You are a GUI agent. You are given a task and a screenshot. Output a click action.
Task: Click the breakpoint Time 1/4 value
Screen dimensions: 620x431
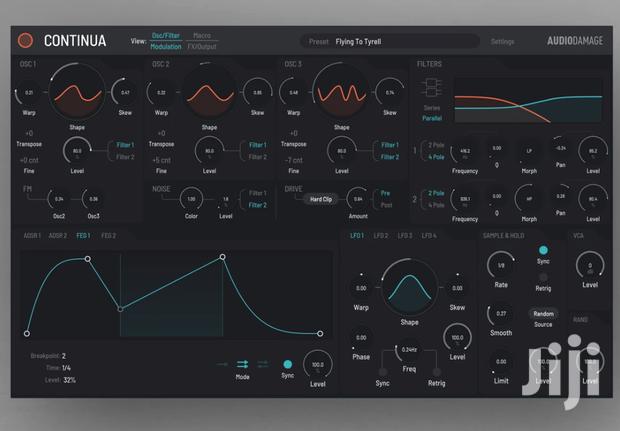[x=66, y=368]
